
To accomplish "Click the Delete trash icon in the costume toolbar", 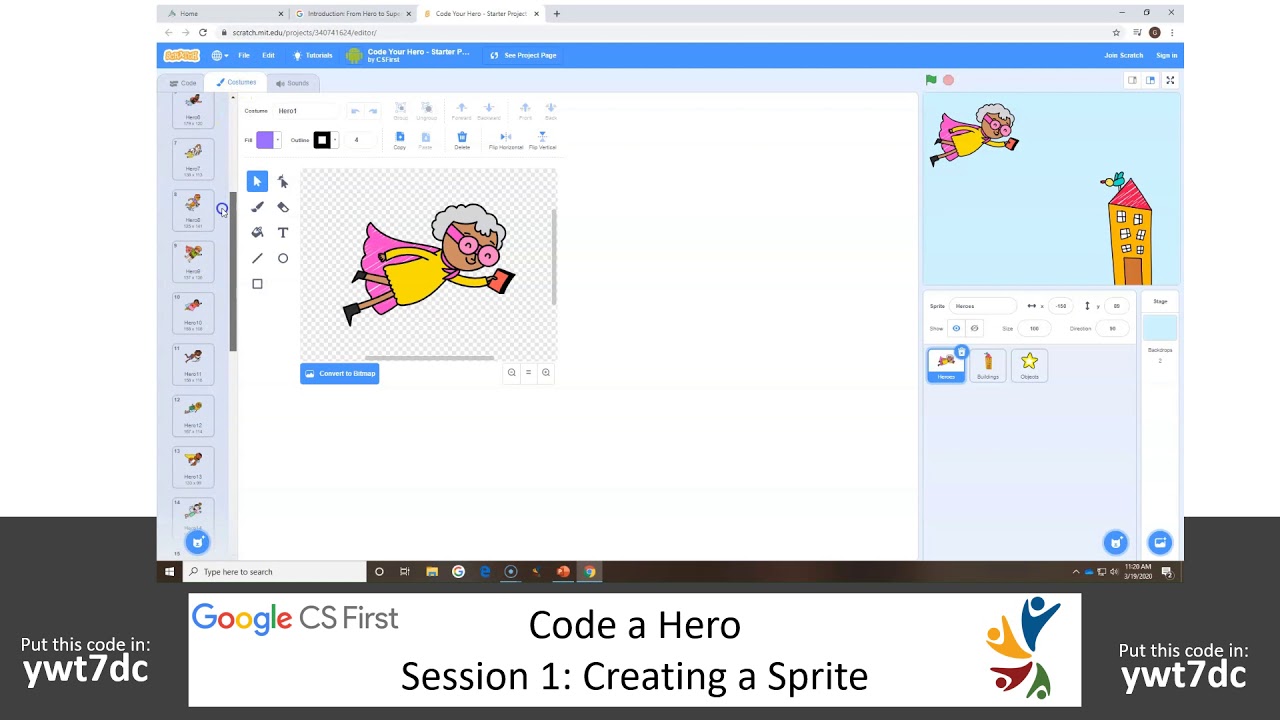I will pyautogui.click(x=462, y=140).
